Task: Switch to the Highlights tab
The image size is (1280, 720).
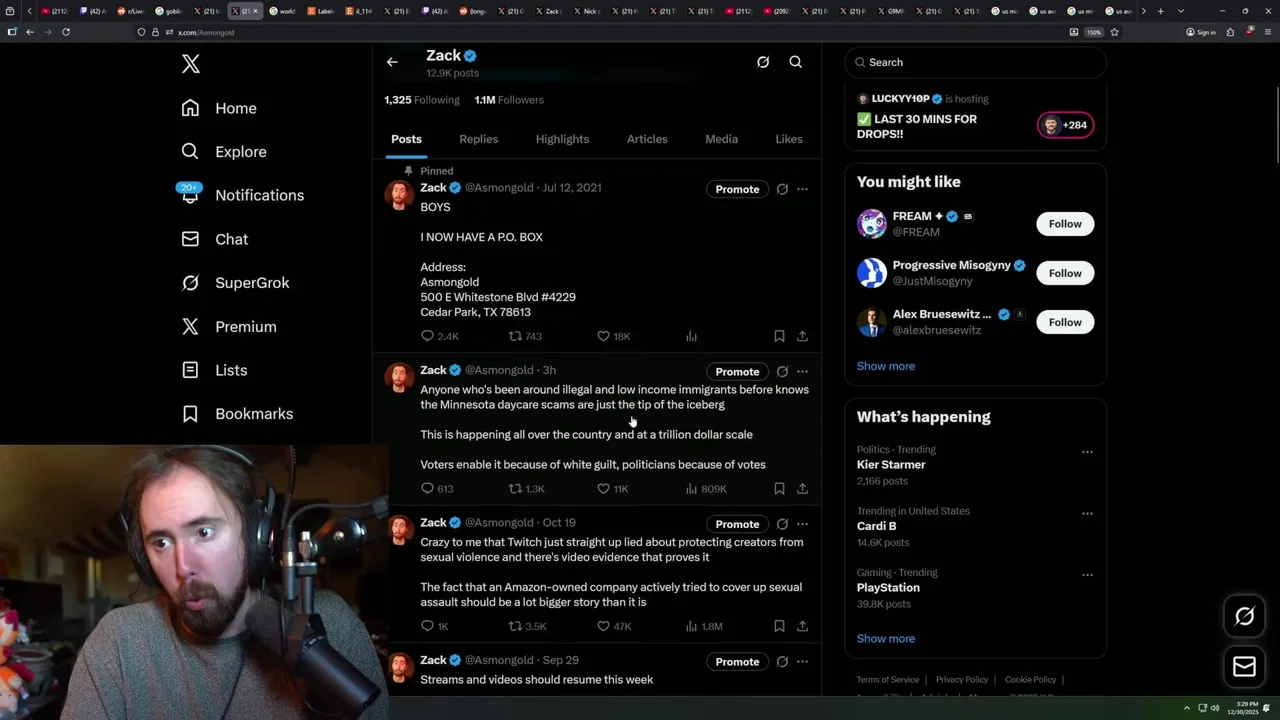Action: 562,139
